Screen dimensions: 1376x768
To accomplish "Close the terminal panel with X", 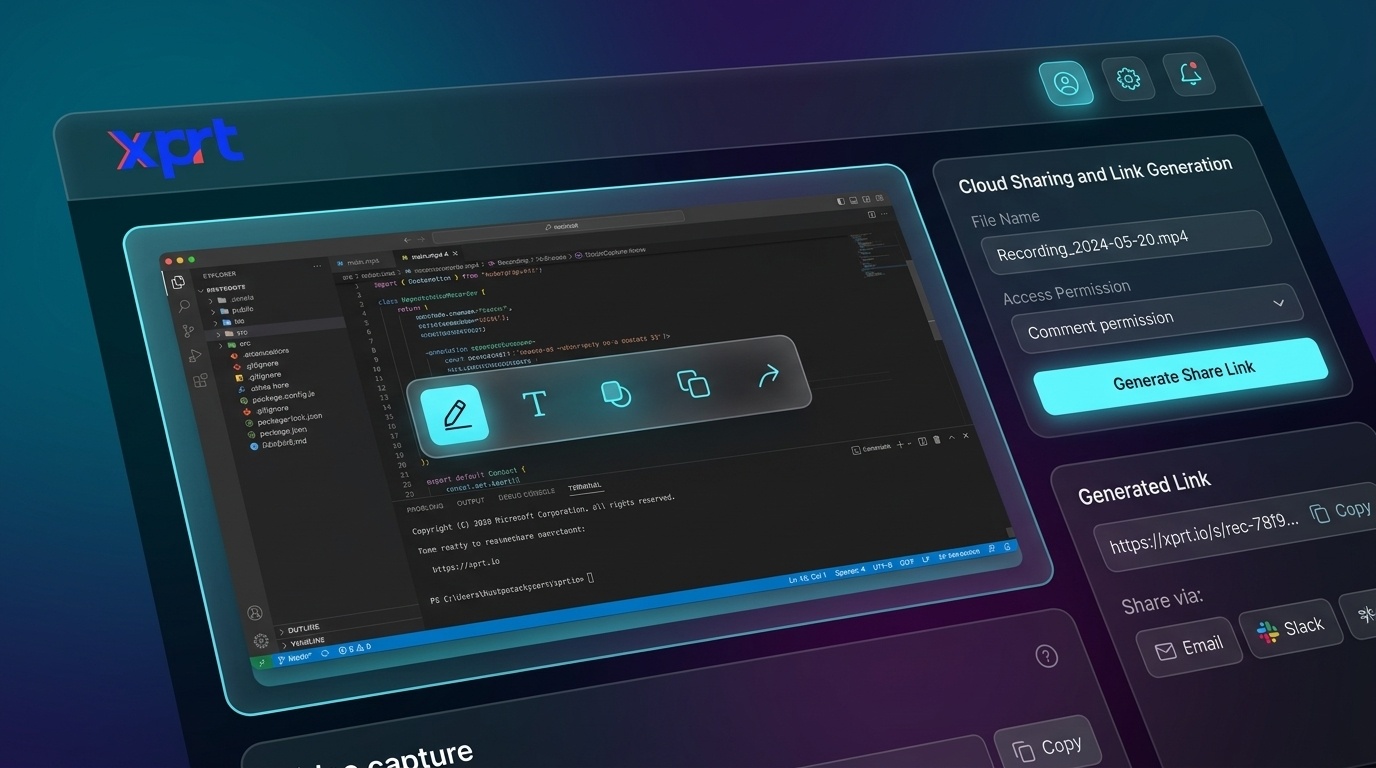I will [x=968, y=437].
